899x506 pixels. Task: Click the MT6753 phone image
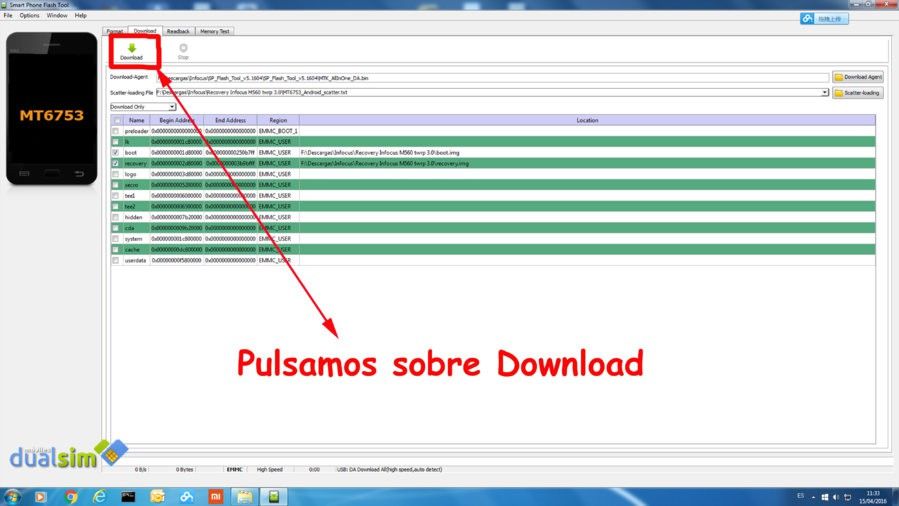click(52, 108)
